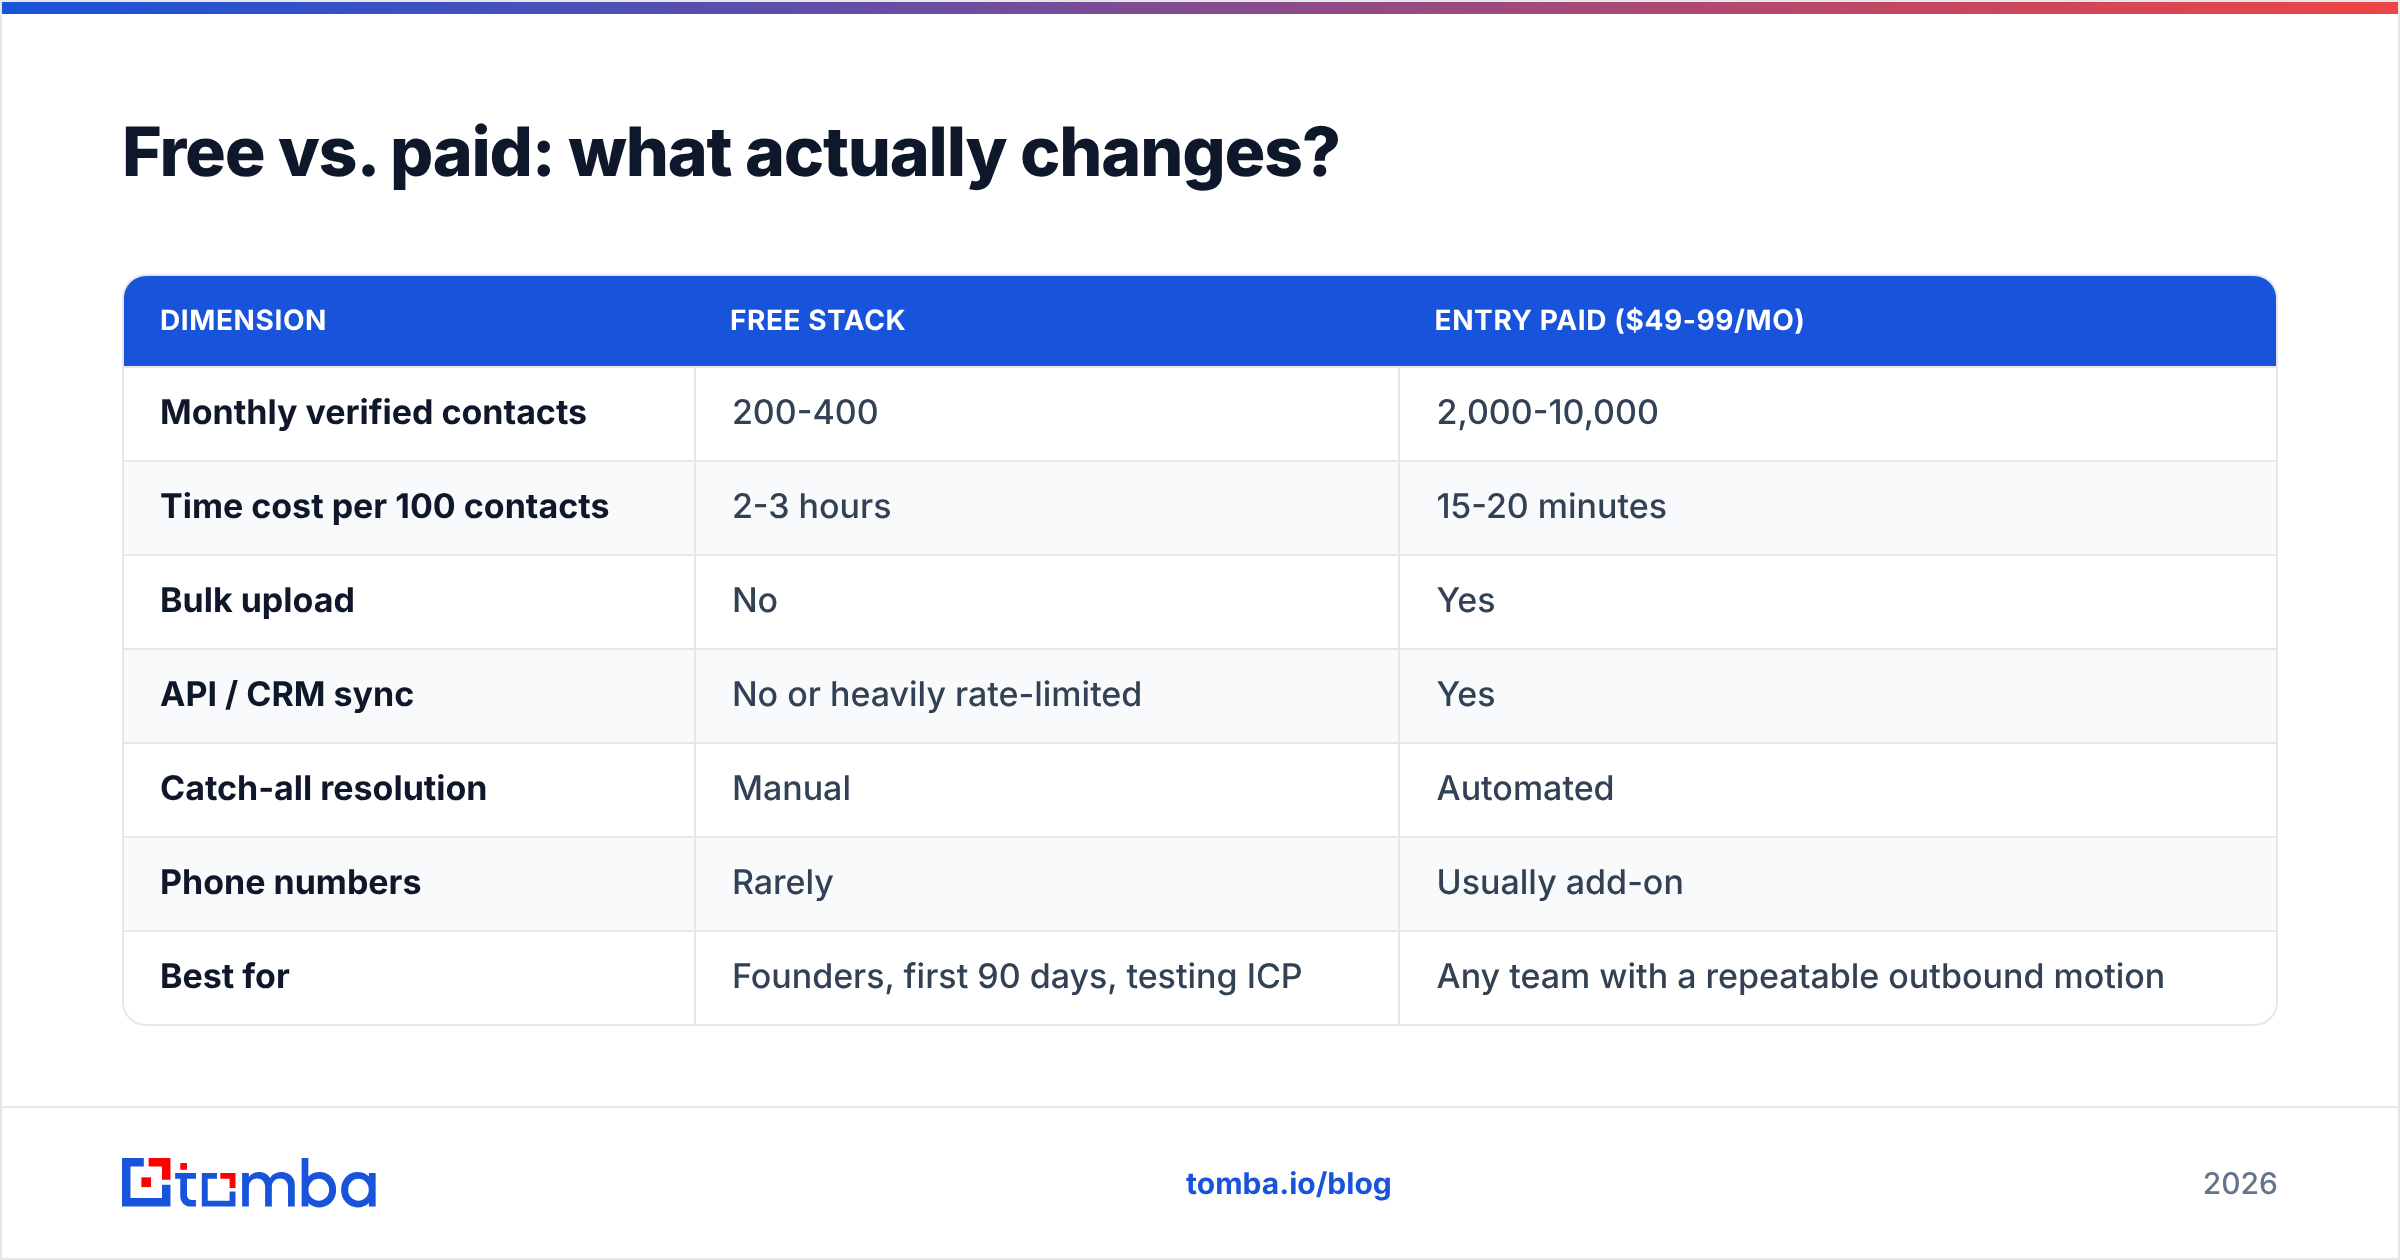Screen dimensions: 2400x1260
Task: Click the 'Free vs. paid: what actually changes?' heading
Action: (730, 153)
